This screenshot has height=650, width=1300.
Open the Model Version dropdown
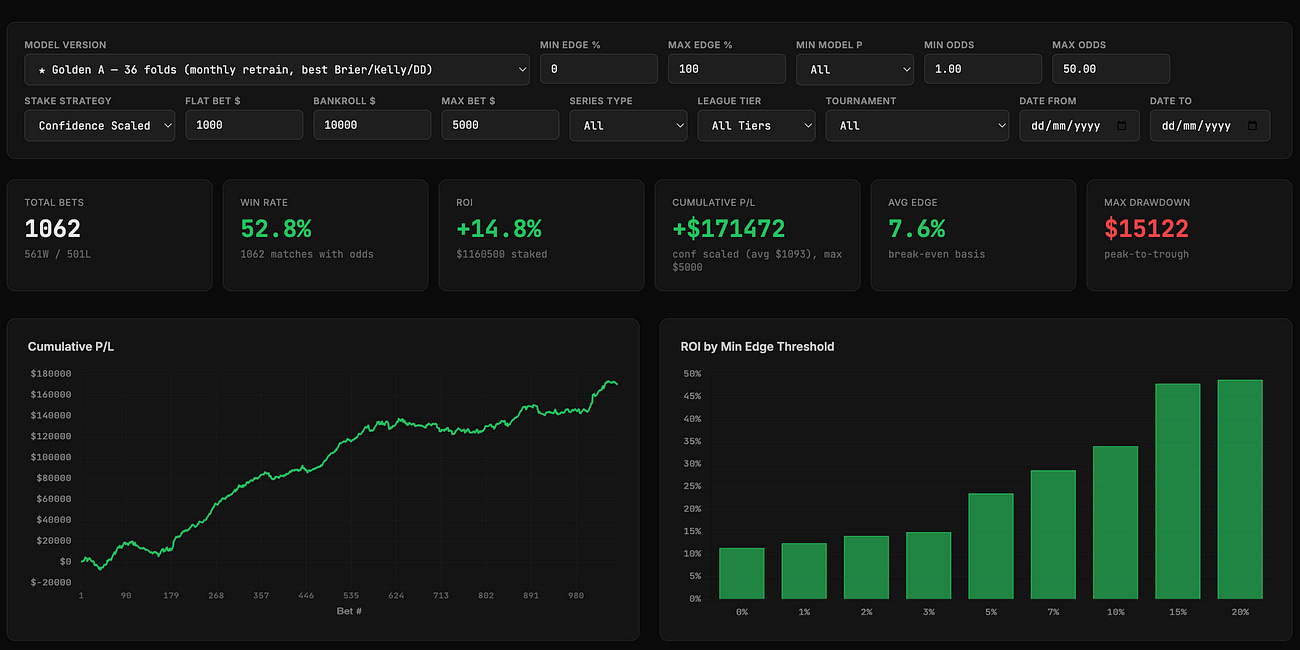[x=277, y=69]
